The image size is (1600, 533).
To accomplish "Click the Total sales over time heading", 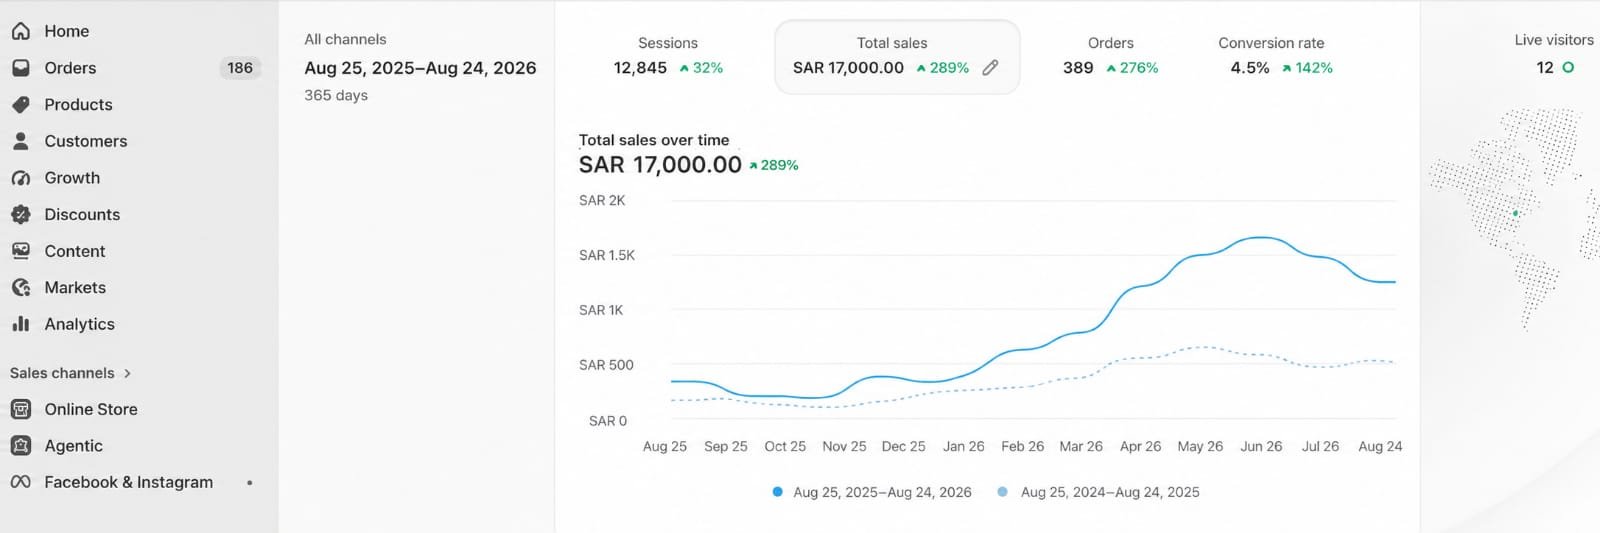I will pyautogui.click(x=654, y=140).
